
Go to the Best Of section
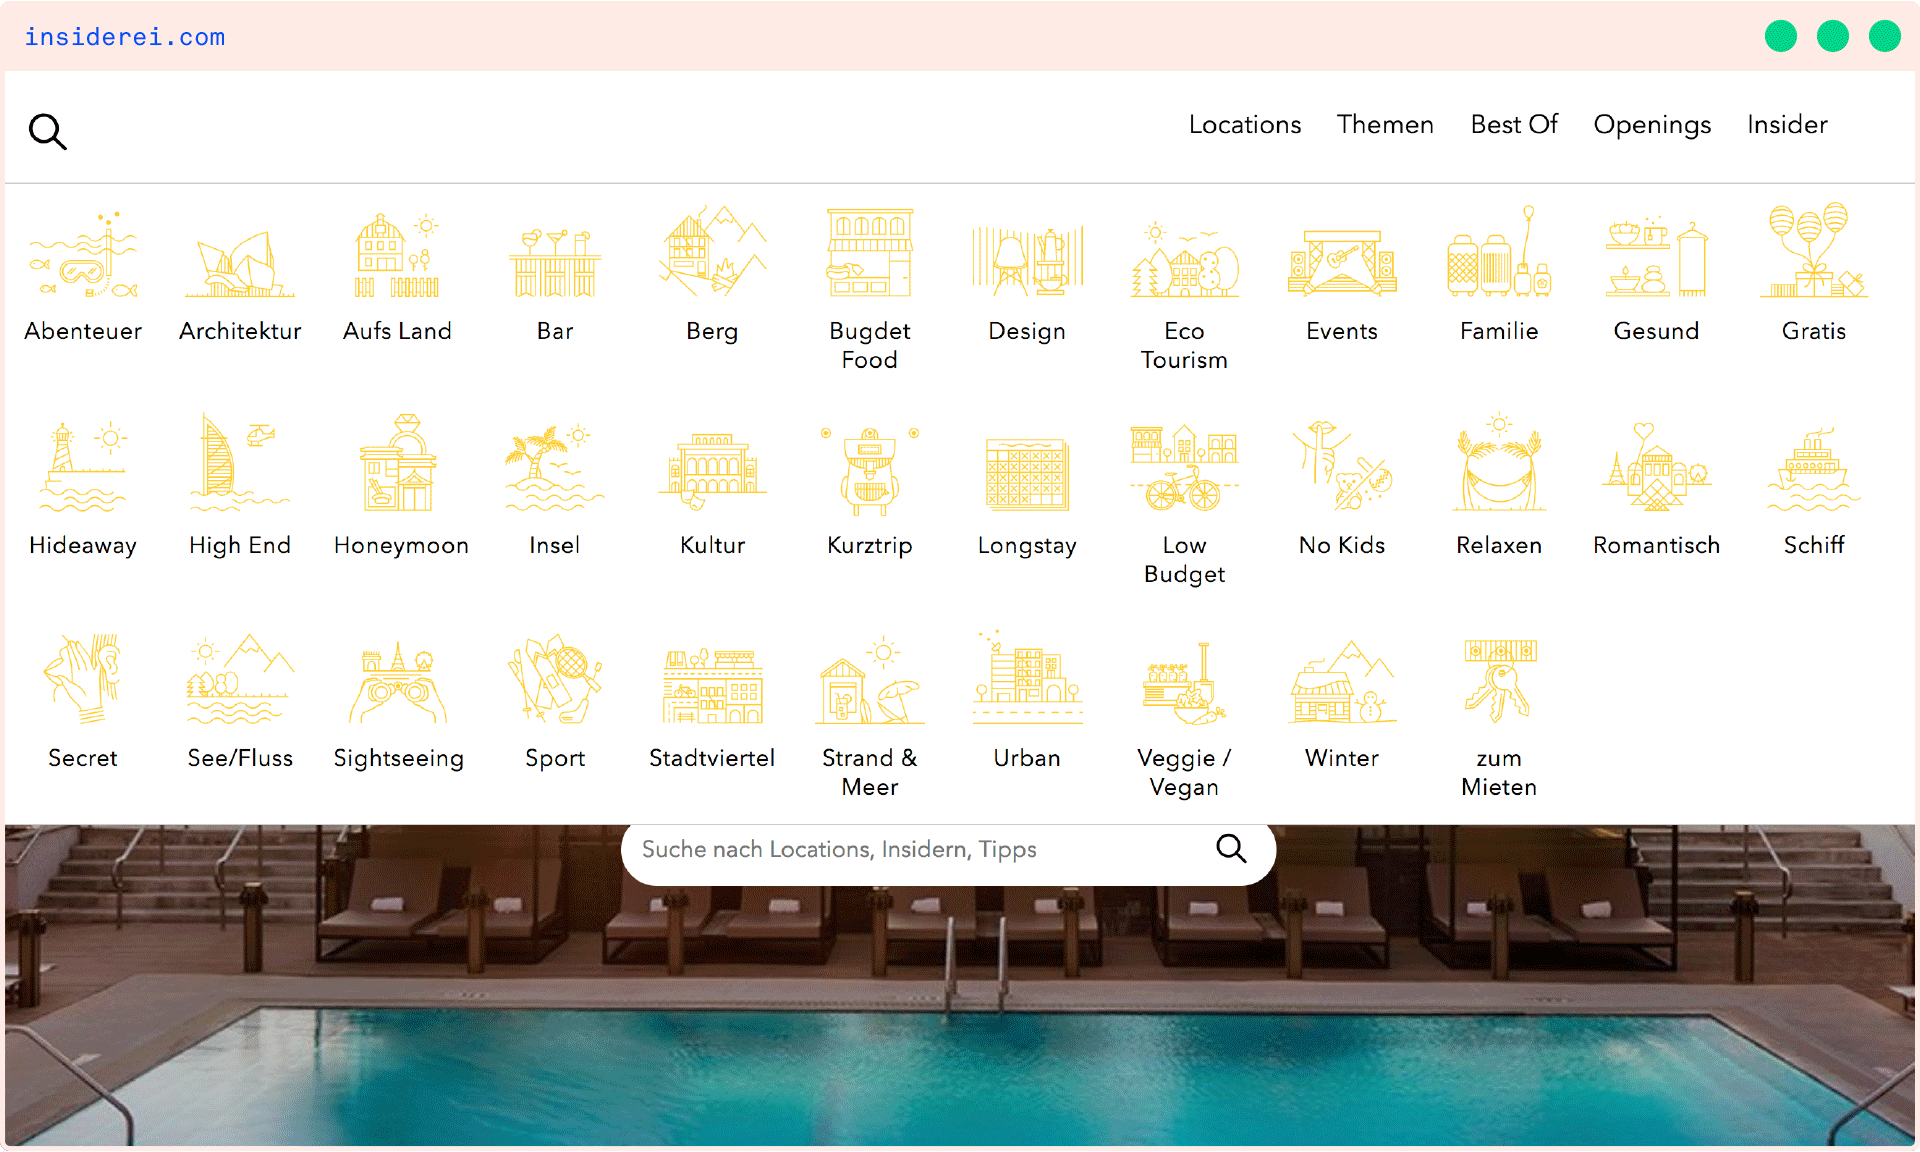1514,125
